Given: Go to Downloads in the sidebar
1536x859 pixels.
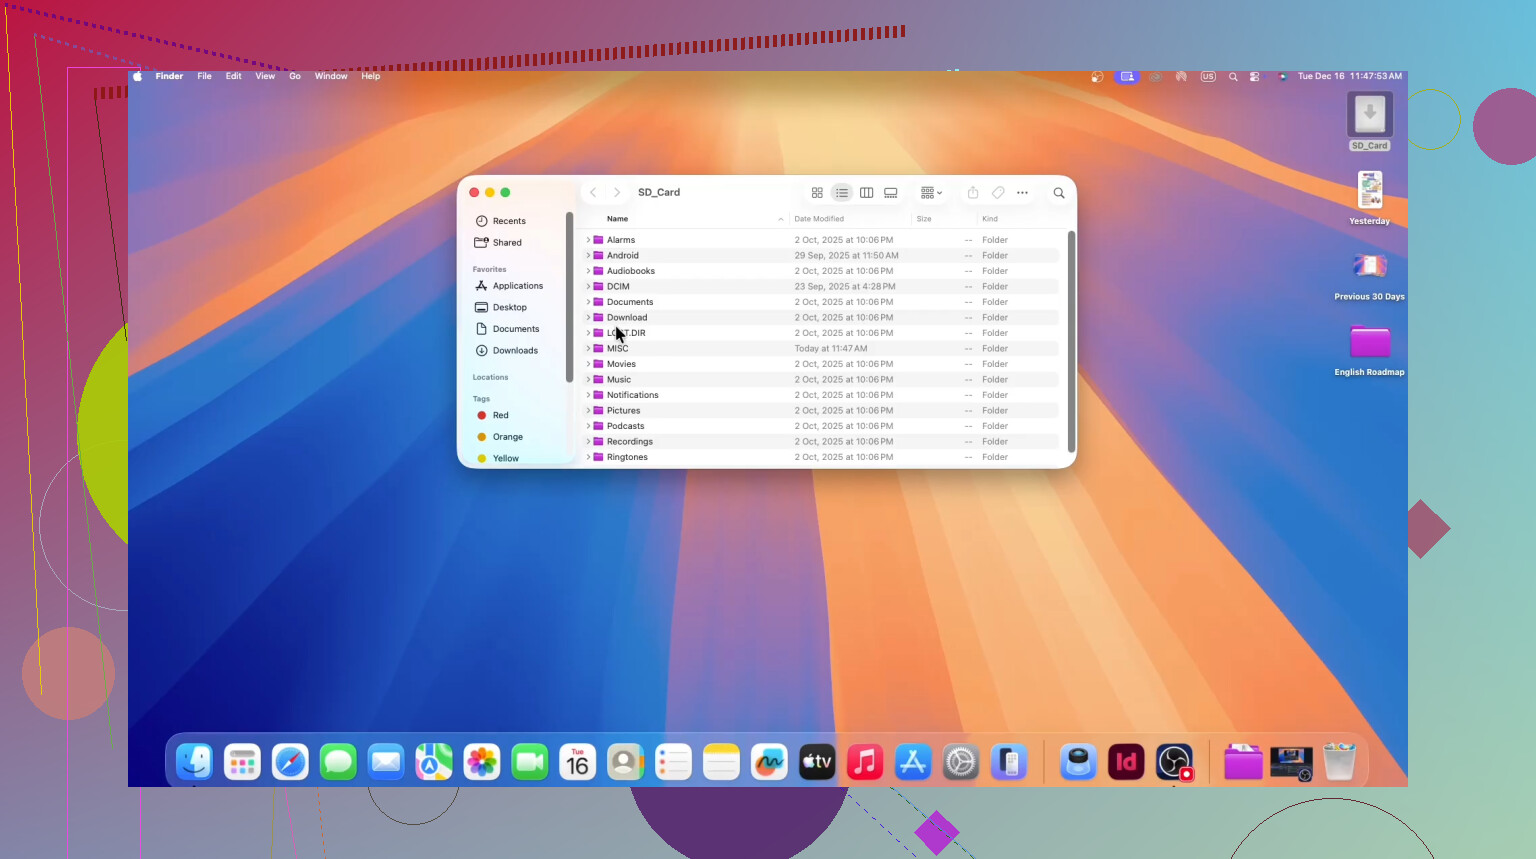Looking at the screenshot, I should pos(515,351).
